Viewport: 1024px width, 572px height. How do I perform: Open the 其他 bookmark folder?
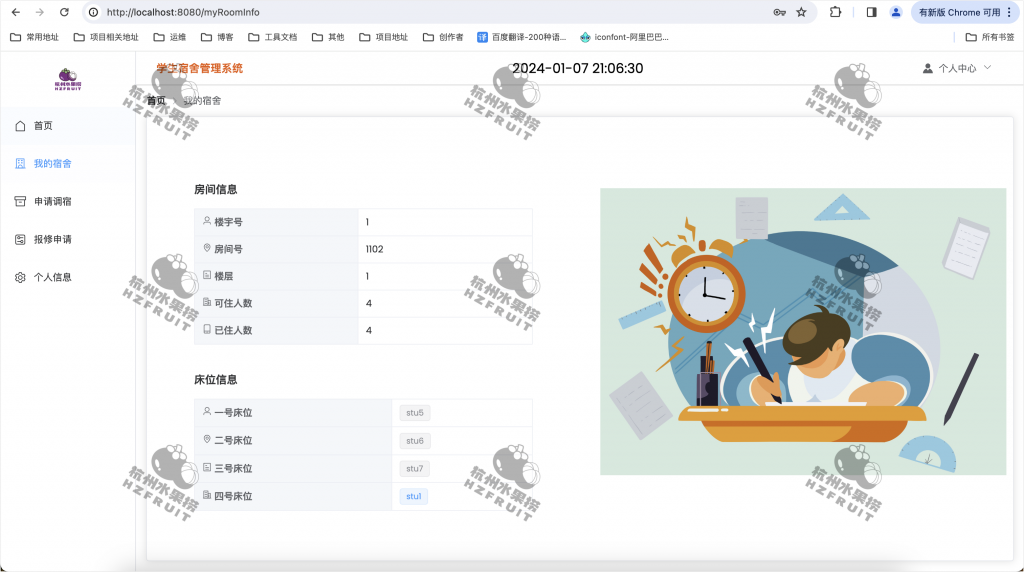tap(328, 37)
